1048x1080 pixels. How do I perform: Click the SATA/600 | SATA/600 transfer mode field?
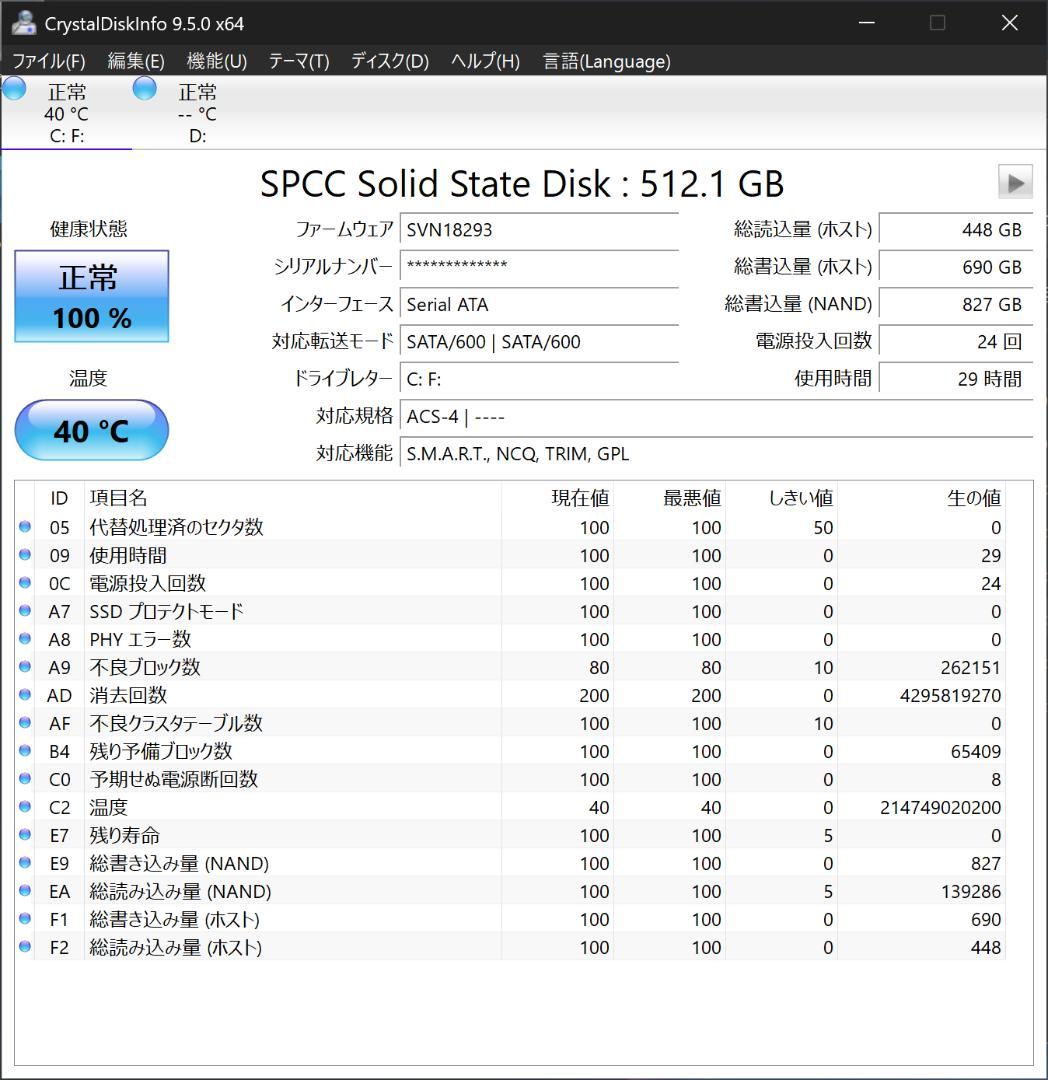click(539, 341)
